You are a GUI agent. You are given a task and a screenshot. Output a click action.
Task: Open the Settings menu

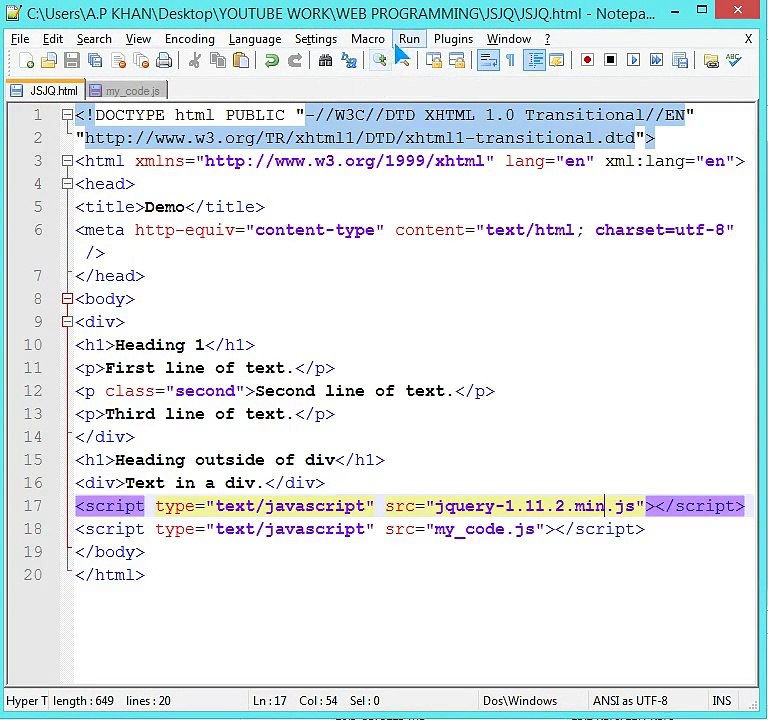pos(315,39)
